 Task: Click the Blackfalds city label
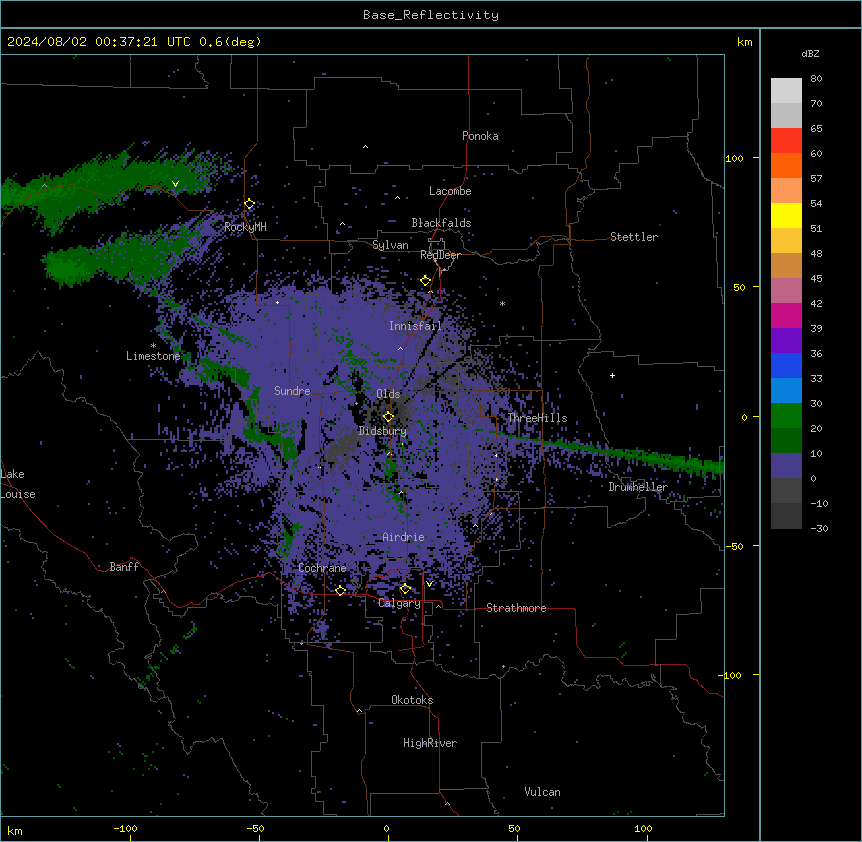441,223
